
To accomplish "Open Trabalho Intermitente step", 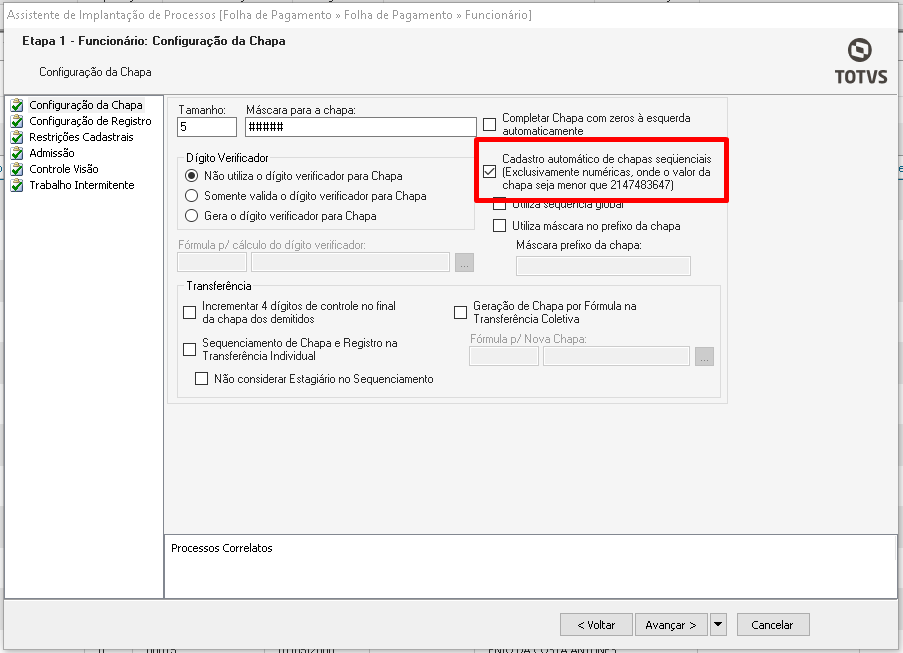I will coord(82,185).
